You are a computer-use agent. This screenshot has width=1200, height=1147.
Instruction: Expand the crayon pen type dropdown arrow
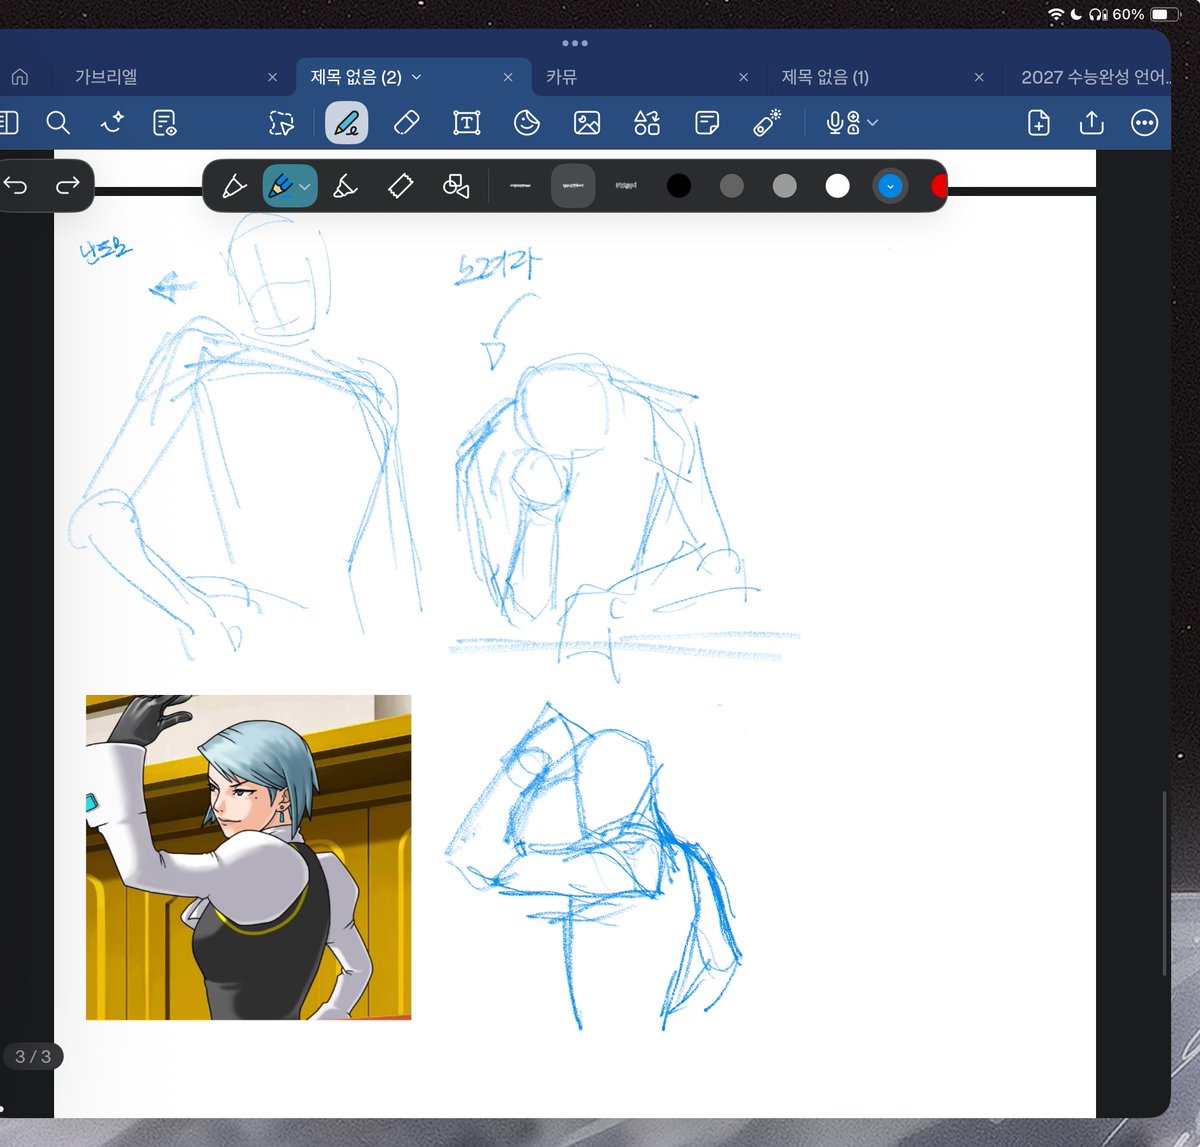(x=304, y=187)
